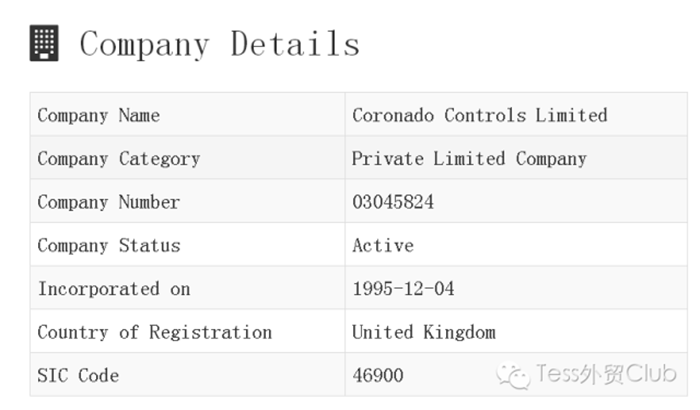Image resolution: width=700 pixels, height=410 pixels.
Task: Select the Company Status label
Action: pyautogui.click(x=109, y=245)
